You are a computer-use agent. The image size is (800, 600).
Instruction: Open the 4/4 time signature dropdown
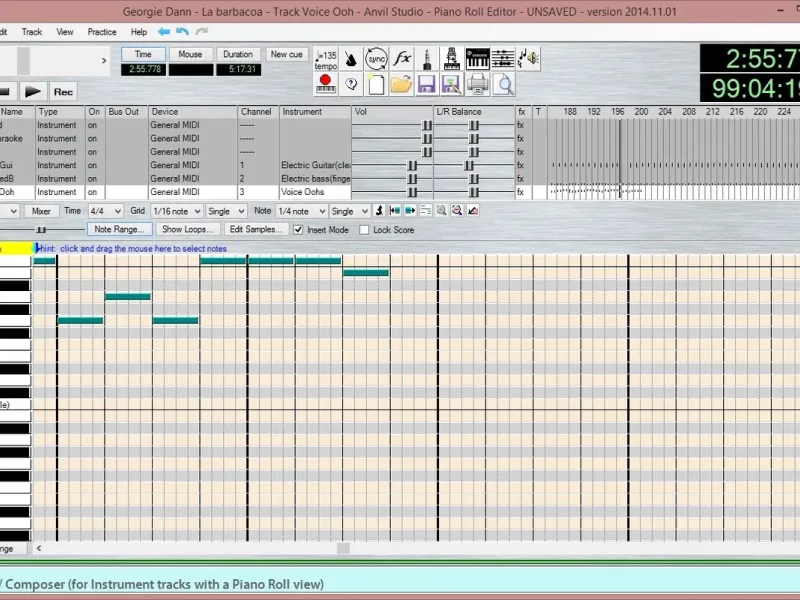[105, 211]
